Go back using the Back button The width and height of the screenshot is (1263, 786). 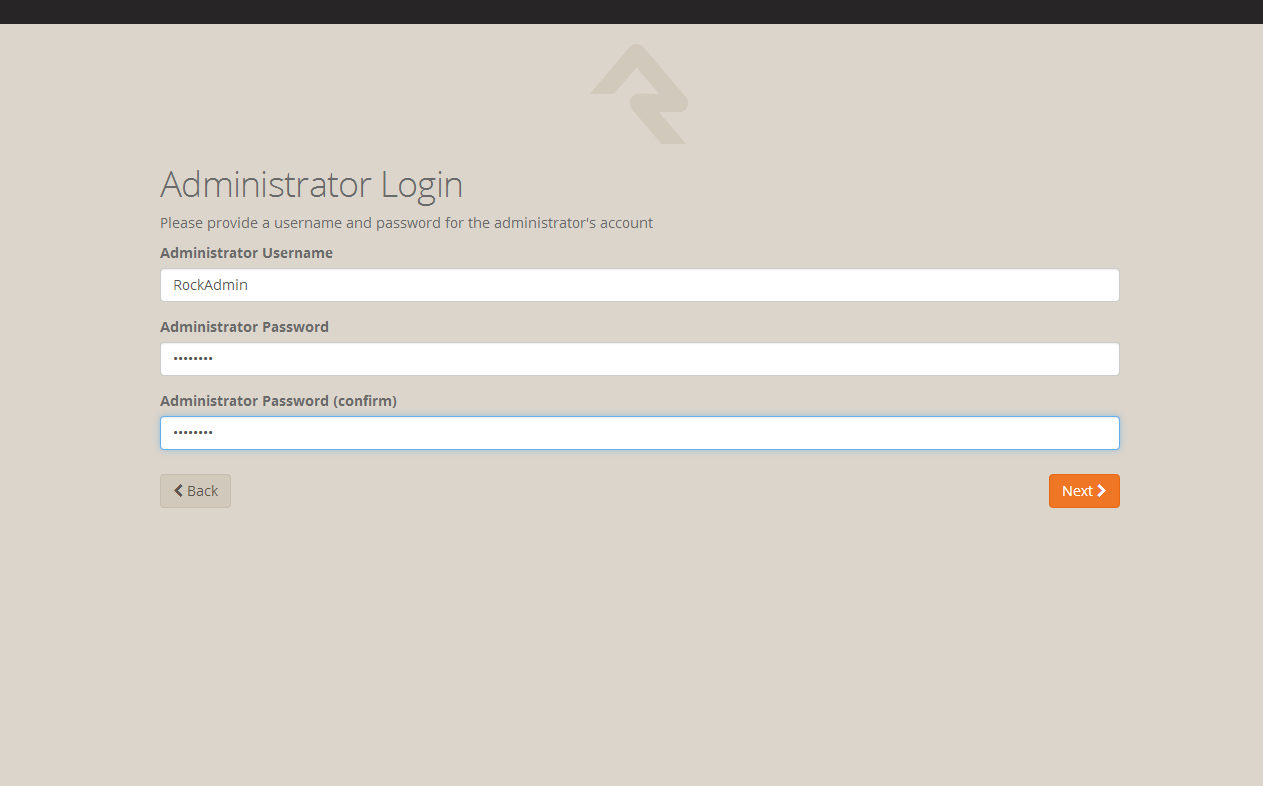click(195, 491)
